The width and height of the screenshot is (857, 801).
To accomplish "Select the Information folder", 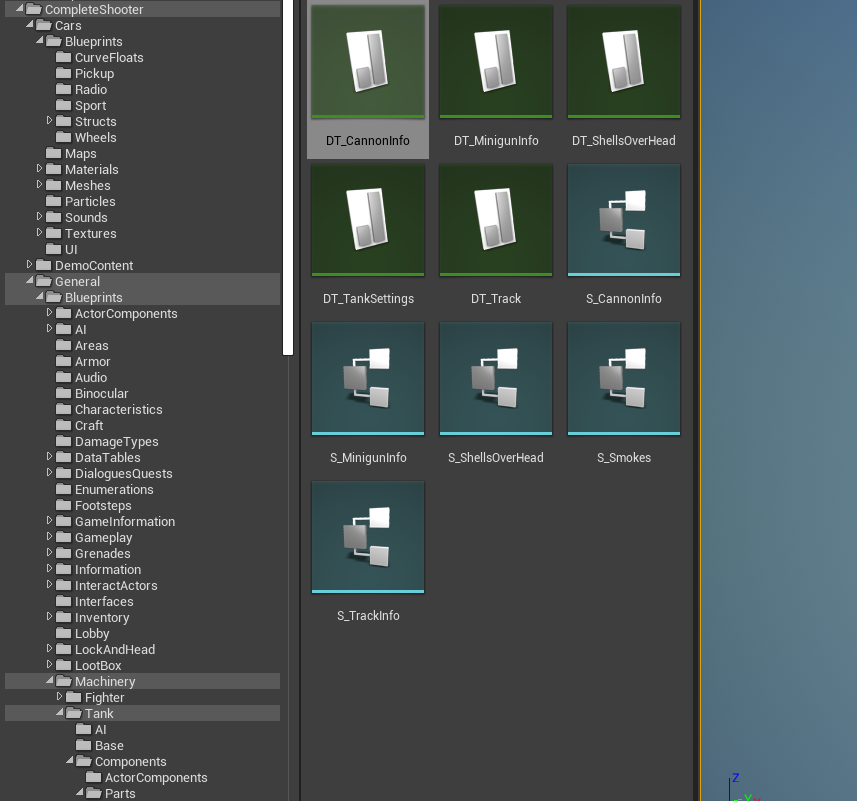I will click(98, 569).
